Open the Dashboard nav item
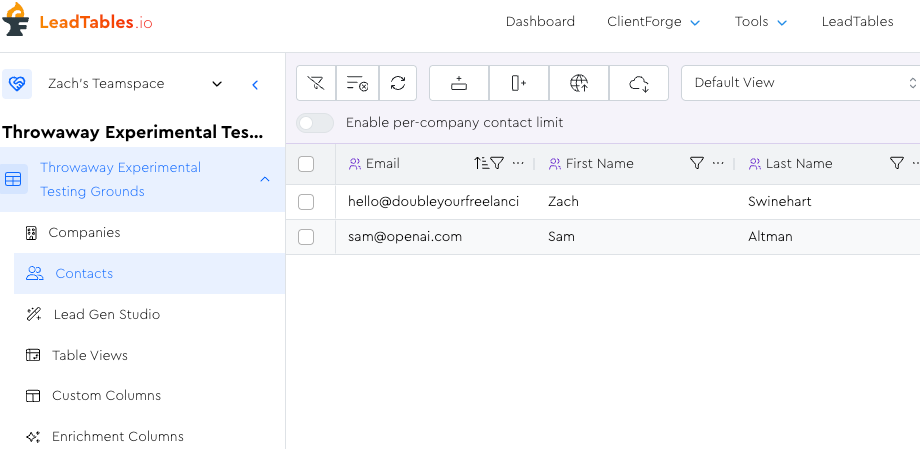This screenshot has height=449, width=920. point(540,22)
